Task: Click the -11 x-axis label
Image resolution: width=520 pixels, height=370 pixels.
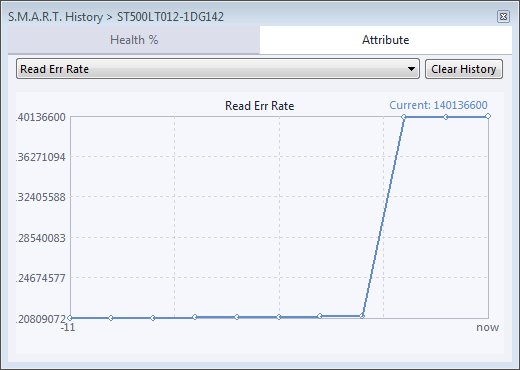Action: click(68, 328)
